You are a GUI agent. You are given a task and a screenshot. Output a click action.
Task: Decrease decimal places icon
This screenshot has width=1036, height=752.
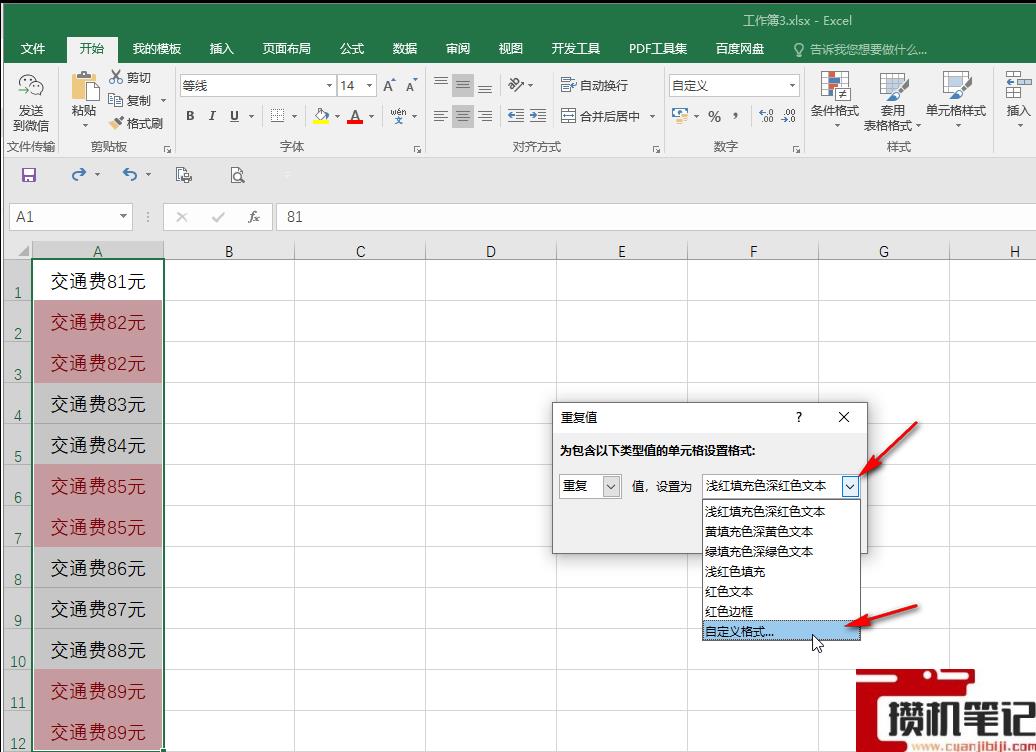click(x=788, y=116)
